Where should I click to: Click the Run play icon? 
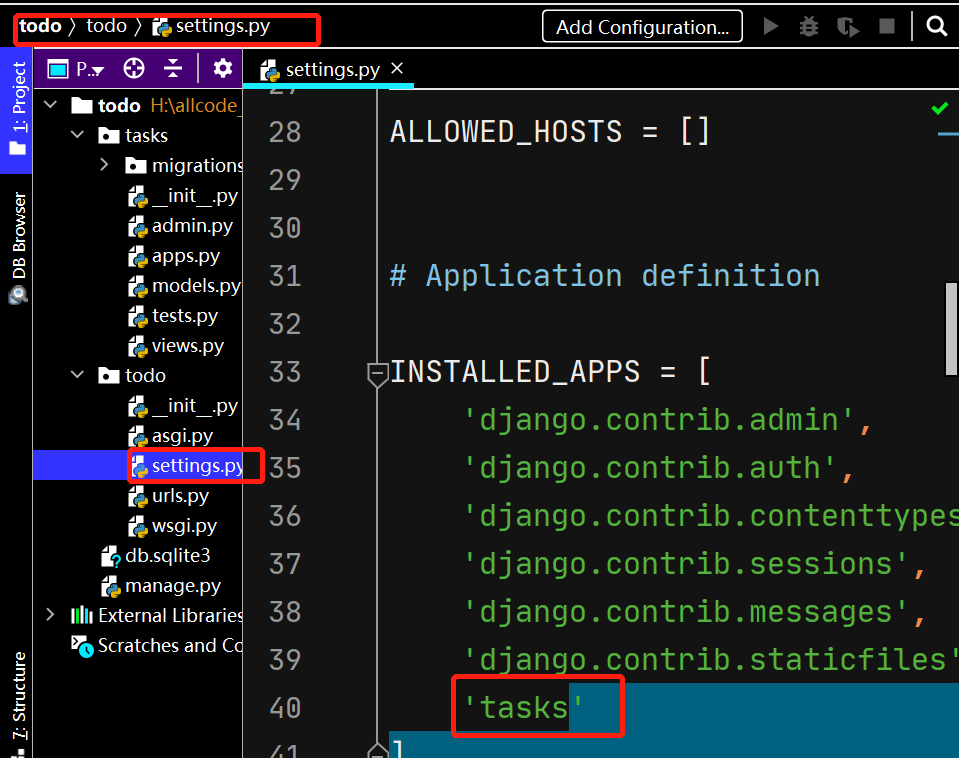(771, 26)
